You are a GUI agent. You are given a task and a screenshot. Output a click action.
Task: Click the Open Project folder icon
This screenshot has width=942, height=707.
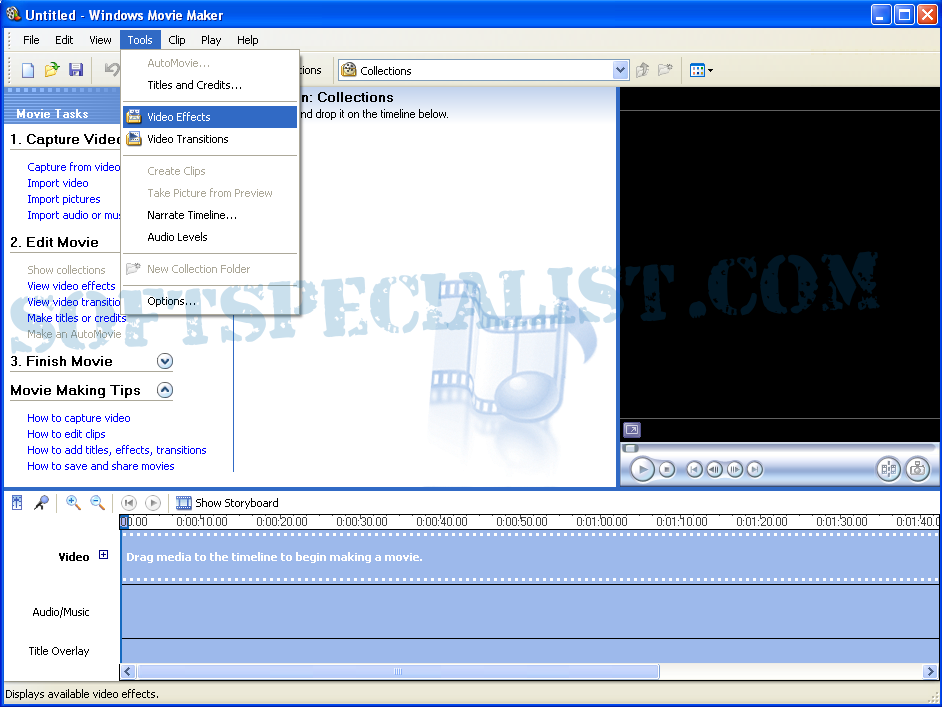click(52, 70)
